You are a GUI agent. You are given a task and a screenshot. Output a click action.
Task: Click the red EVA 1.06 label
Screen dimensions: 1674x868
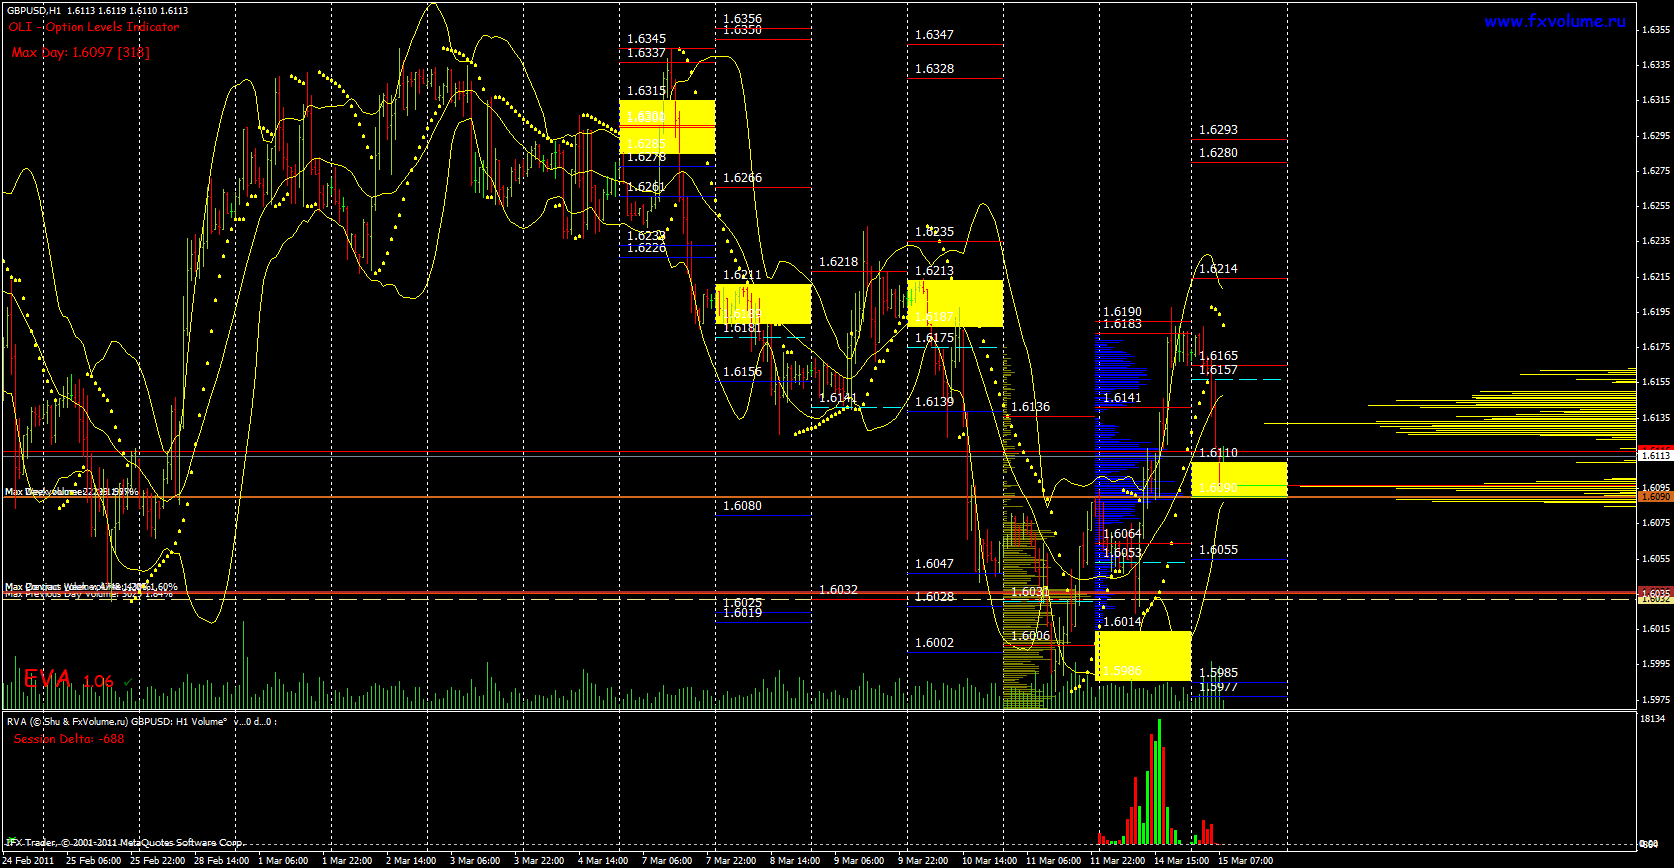pos(68,680)
